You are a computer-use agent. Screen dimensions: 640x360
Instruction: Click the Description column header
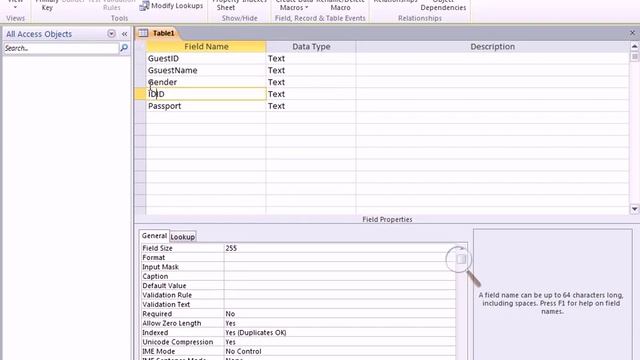pyautogui.click(x=492, y=47)
